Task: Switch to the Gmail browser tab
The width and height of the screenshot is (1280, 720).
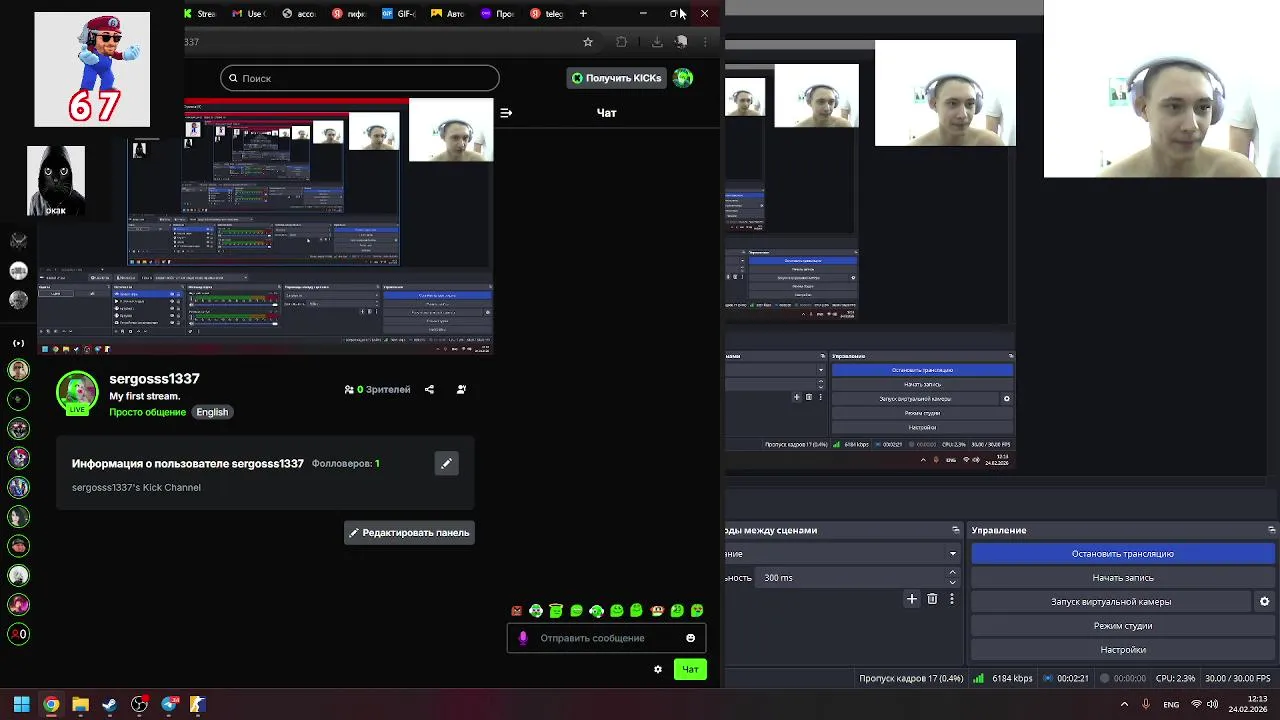Action: [x=248, y=14]
